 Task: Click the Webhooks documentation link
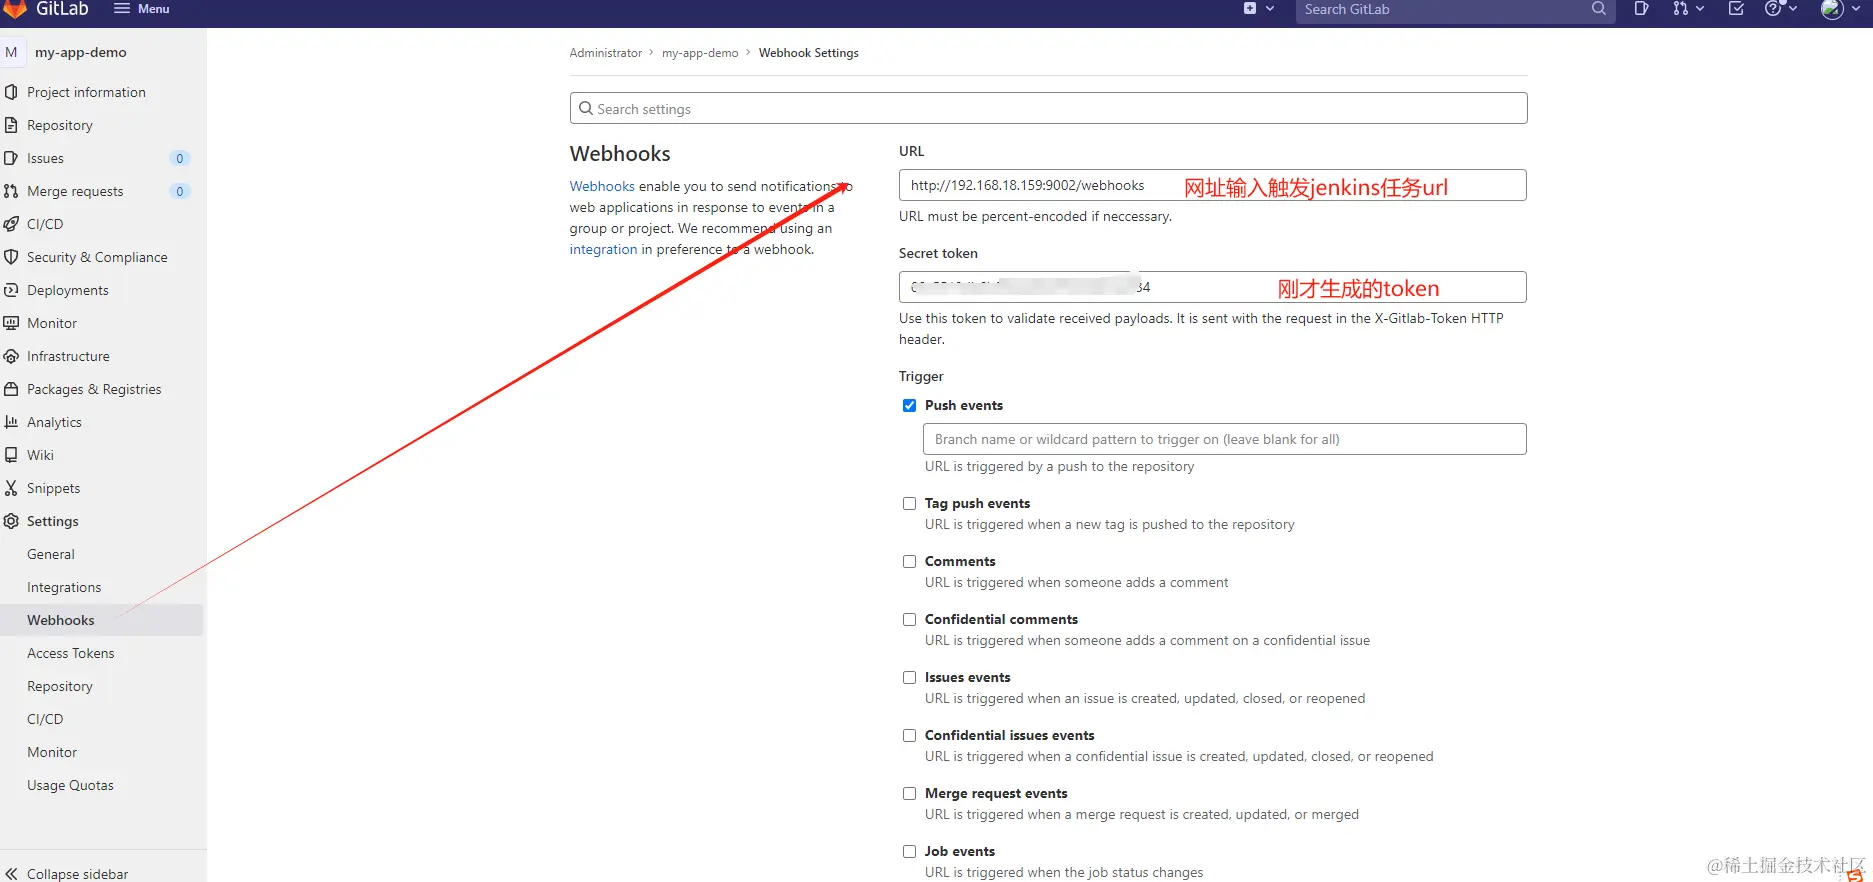click(602, 186)
